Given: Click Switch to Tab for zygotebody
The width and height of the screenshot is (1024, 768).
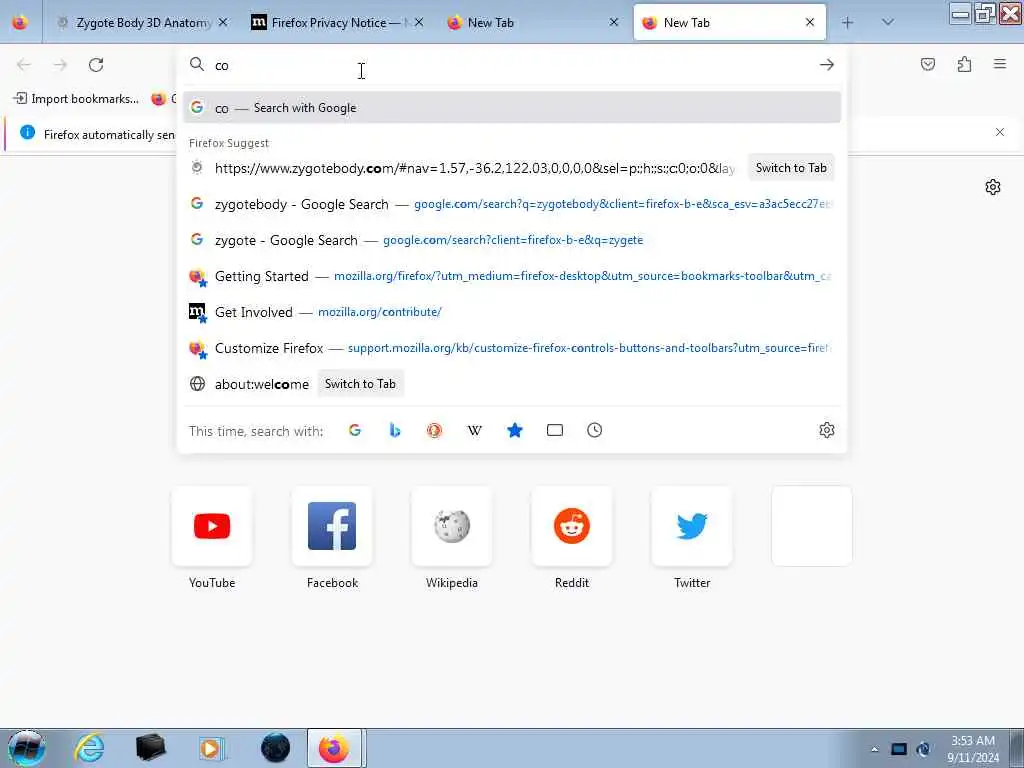Looking at the screenshot, I should 791,168.
